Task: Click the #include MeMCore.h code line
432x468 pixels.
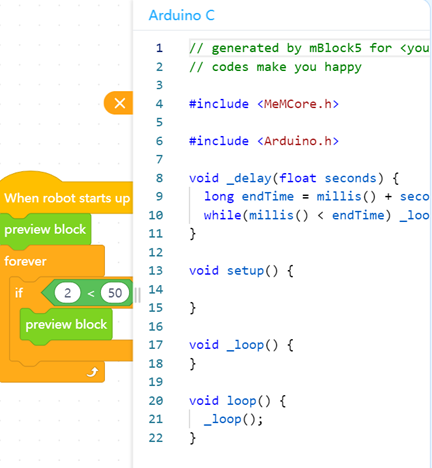Action: click(264, 104)
